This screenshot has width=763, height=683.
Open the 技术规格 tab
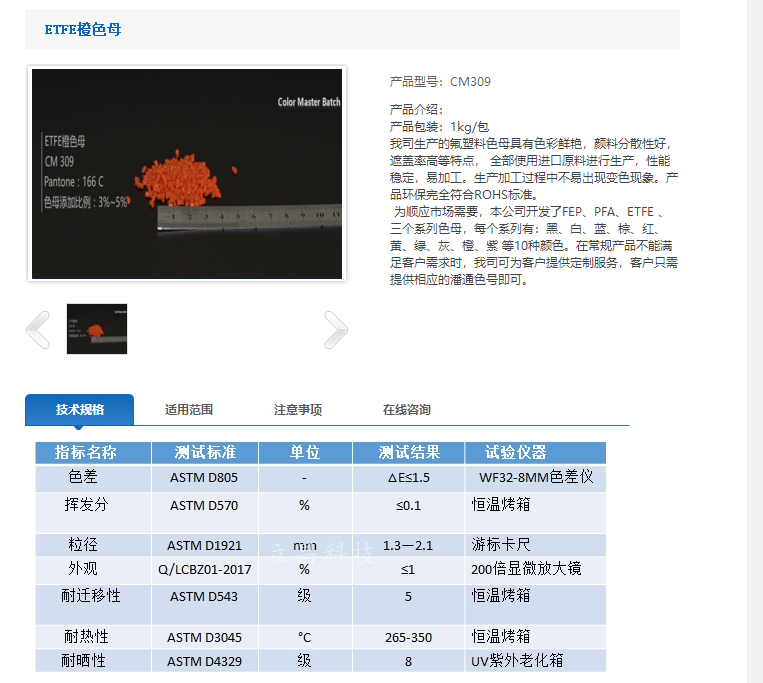(x=80, y=410)
